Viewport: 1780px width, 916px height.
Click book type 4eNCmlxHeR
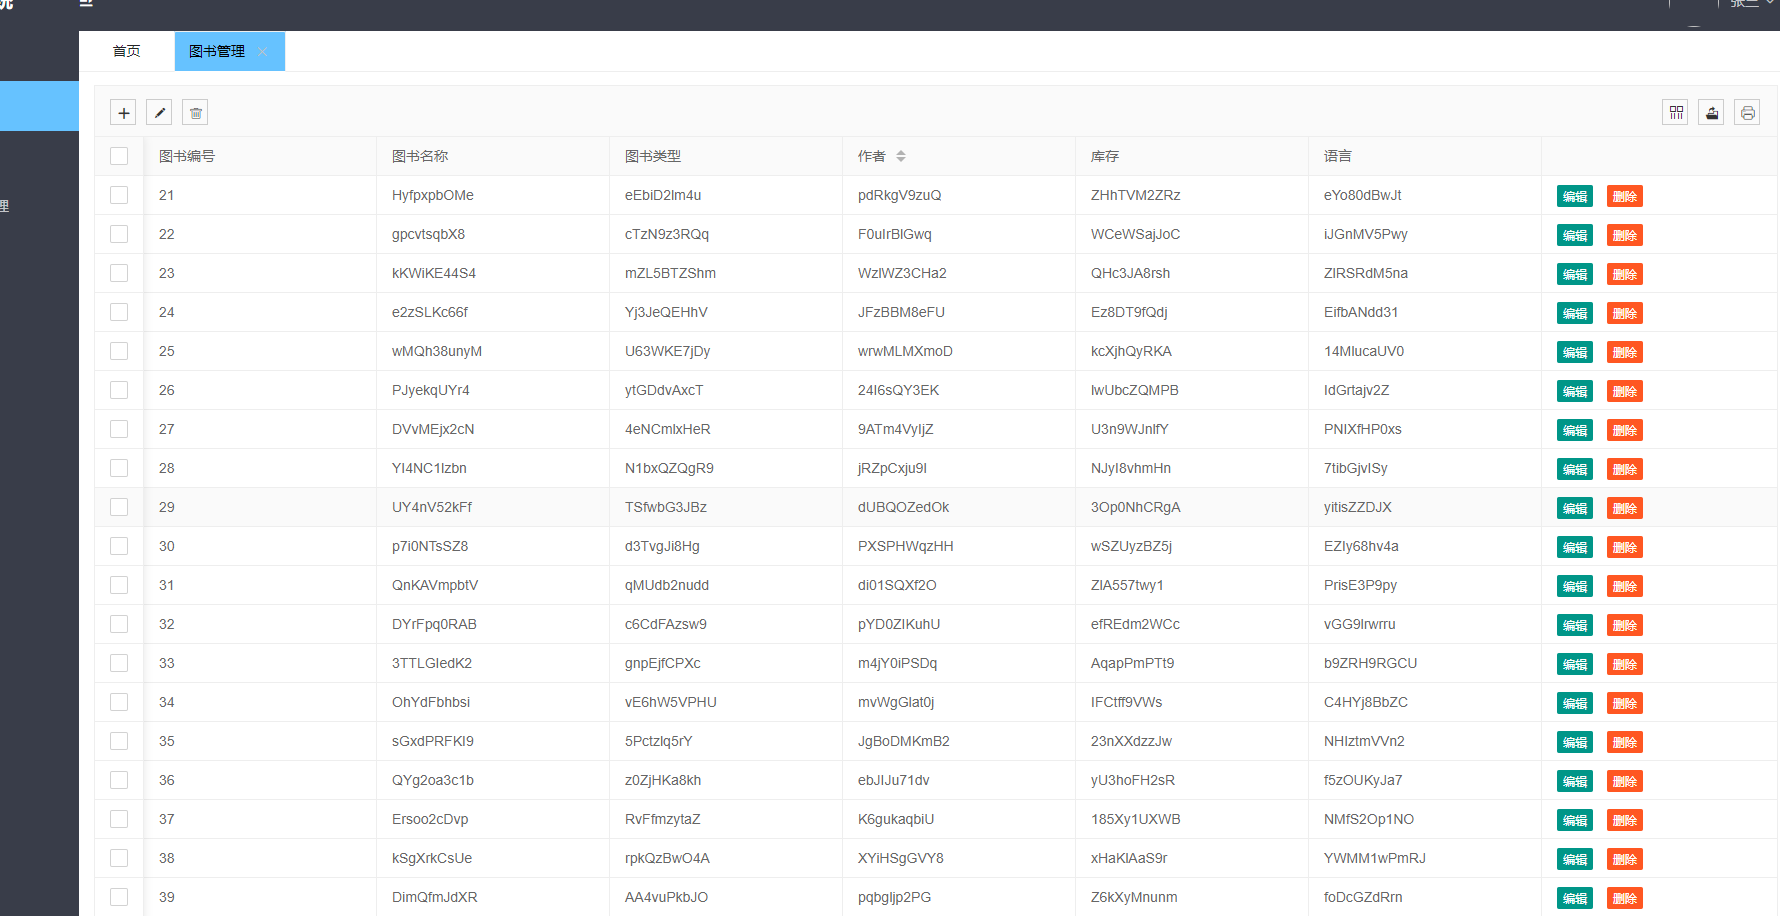click(x=668, y=429)
